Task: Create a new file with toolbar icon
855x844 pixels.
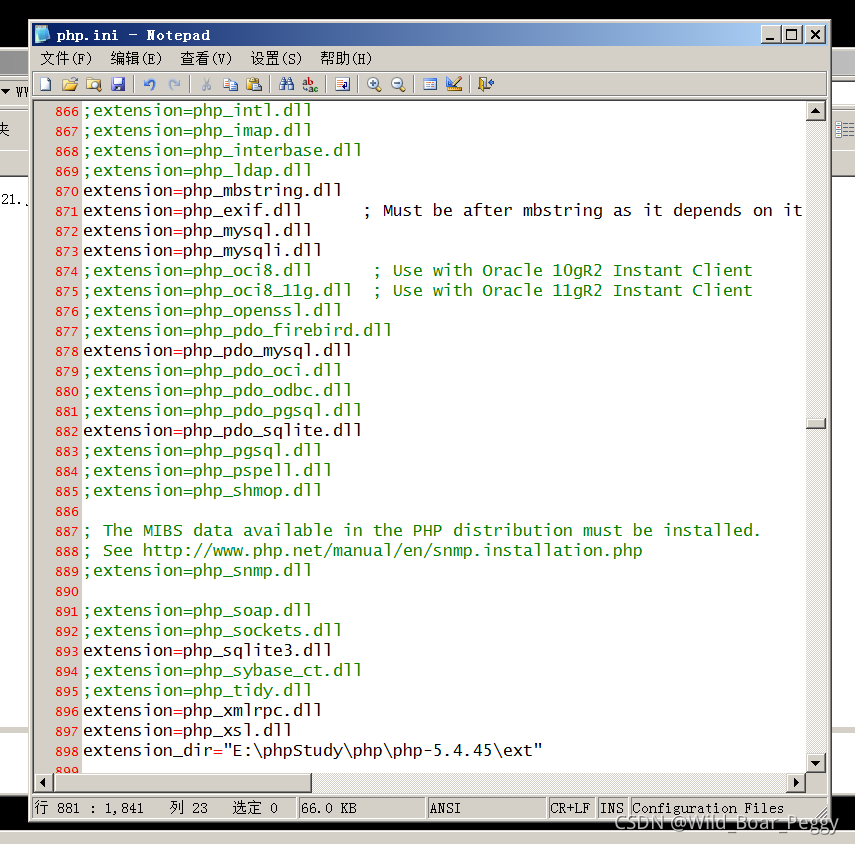Action: [x=46, y=84]
